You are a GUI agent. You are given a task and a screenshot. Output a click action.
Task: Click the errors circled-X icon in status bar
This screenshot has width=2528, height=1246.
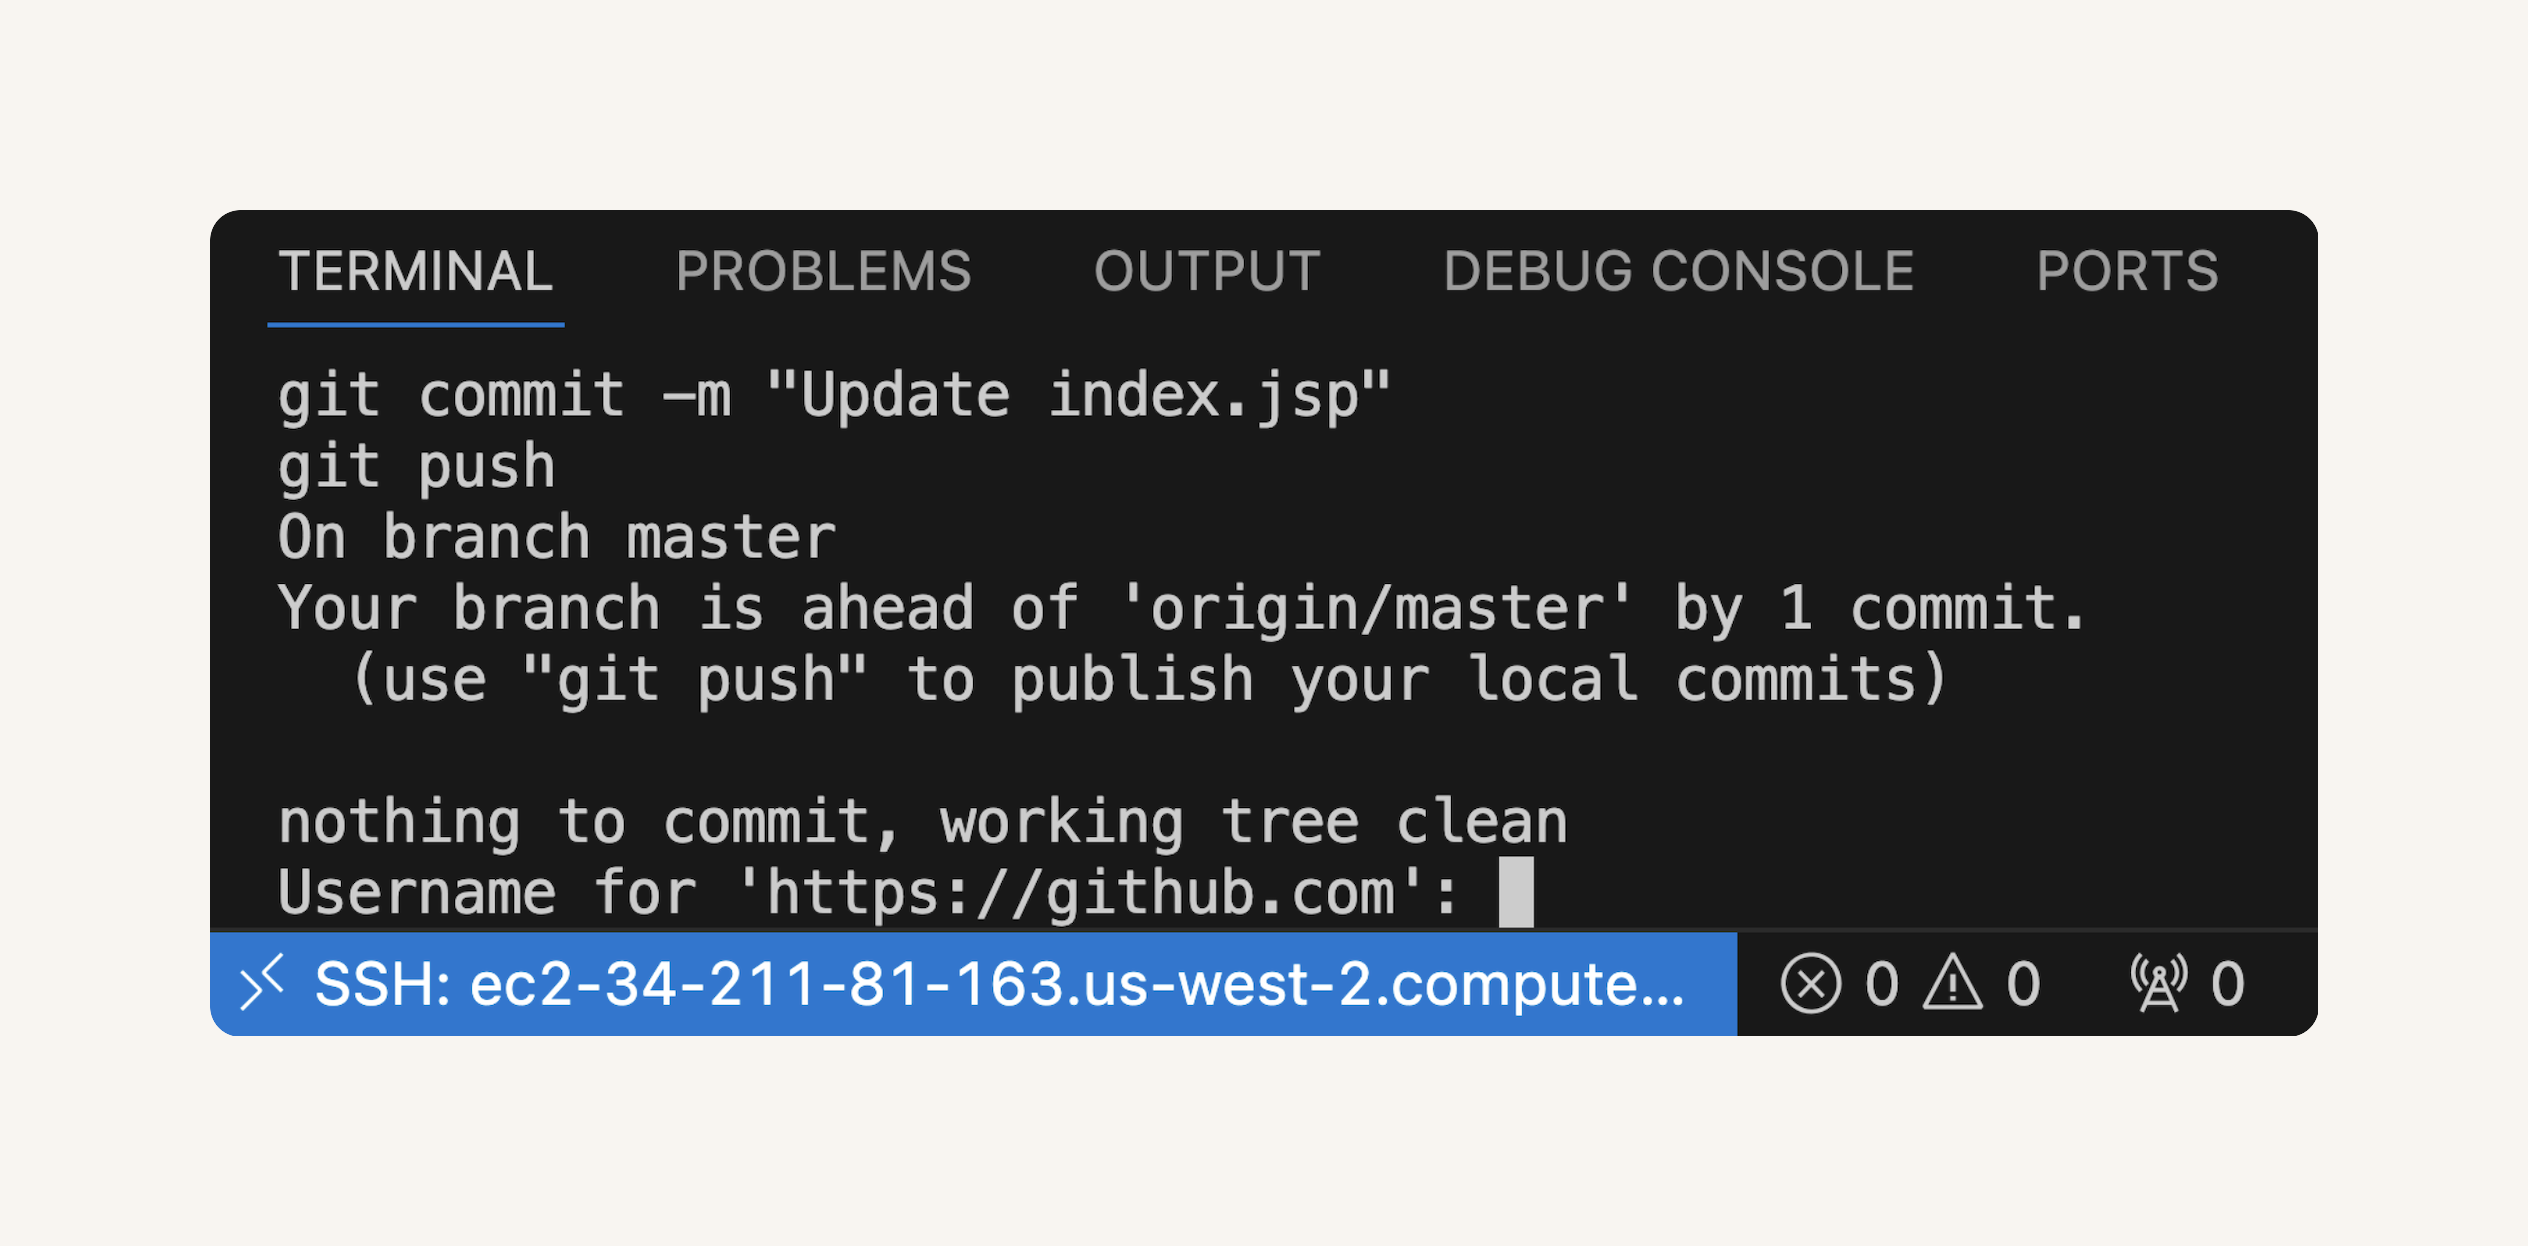click(1810, 984)
